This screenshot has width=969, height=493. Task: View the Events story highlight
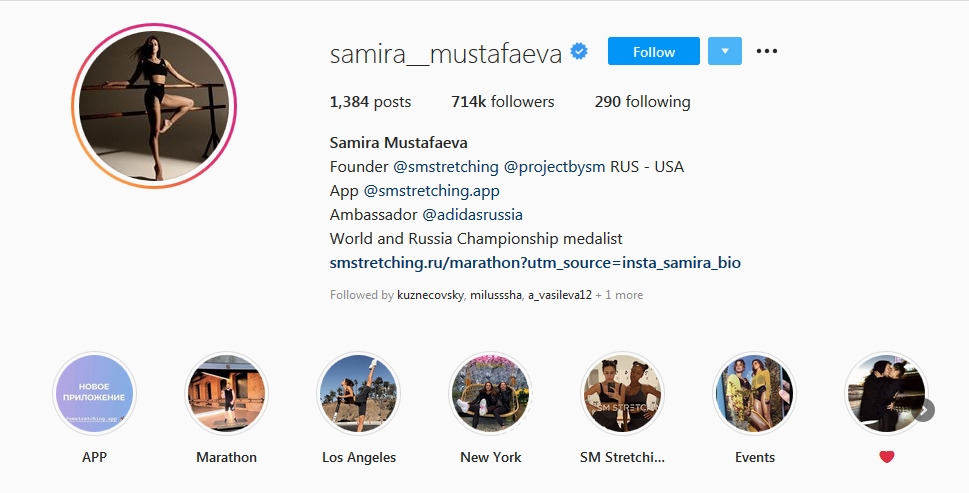[x=755, y=394]
